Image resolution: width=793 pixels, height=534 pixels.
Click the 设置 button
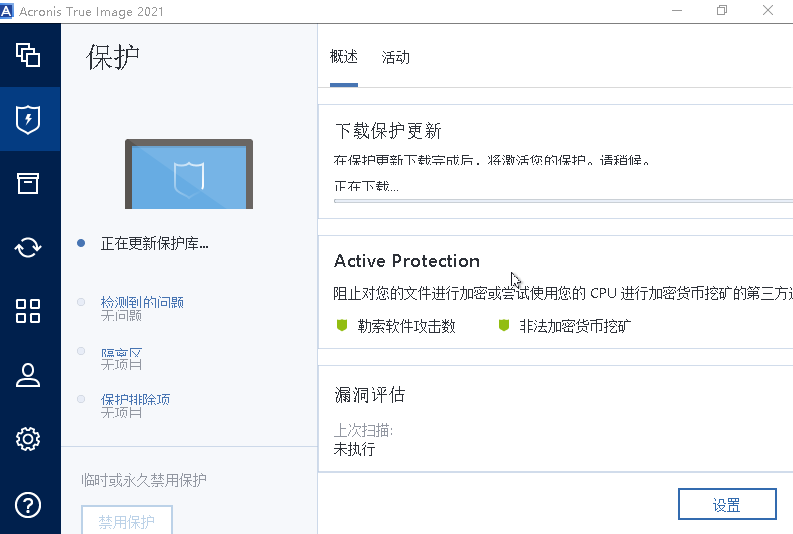point(727,504)
